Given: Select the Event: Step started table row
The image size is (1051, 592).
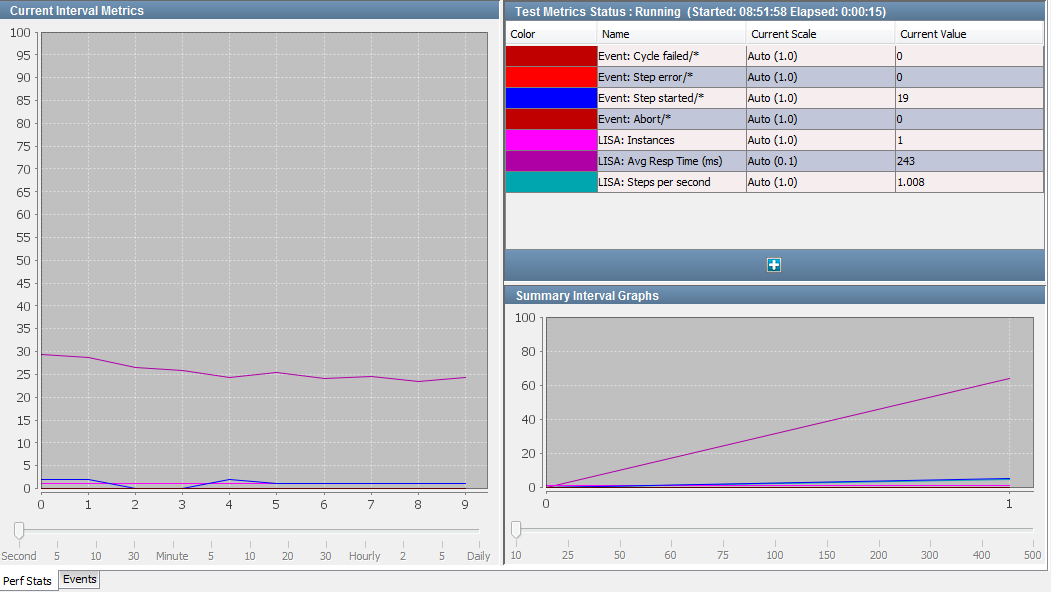Looking at the screenshot, I should [670, 98].
